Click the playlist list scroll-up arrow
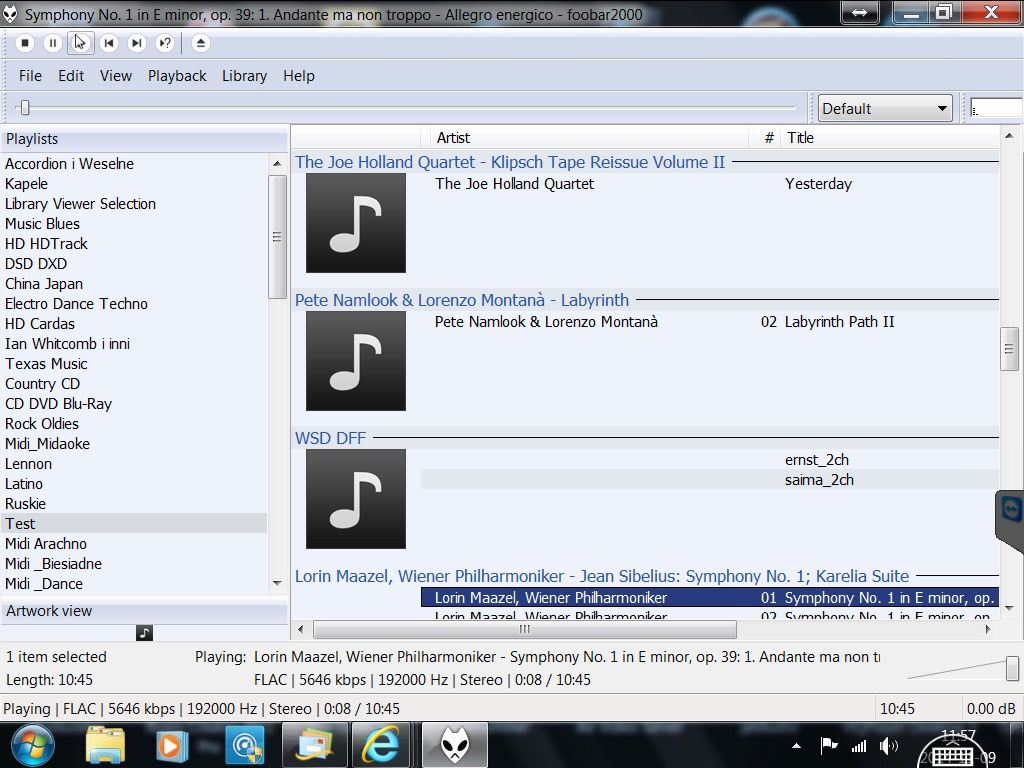The width and height of the screenshot is (1024, 768). [277, 163]
